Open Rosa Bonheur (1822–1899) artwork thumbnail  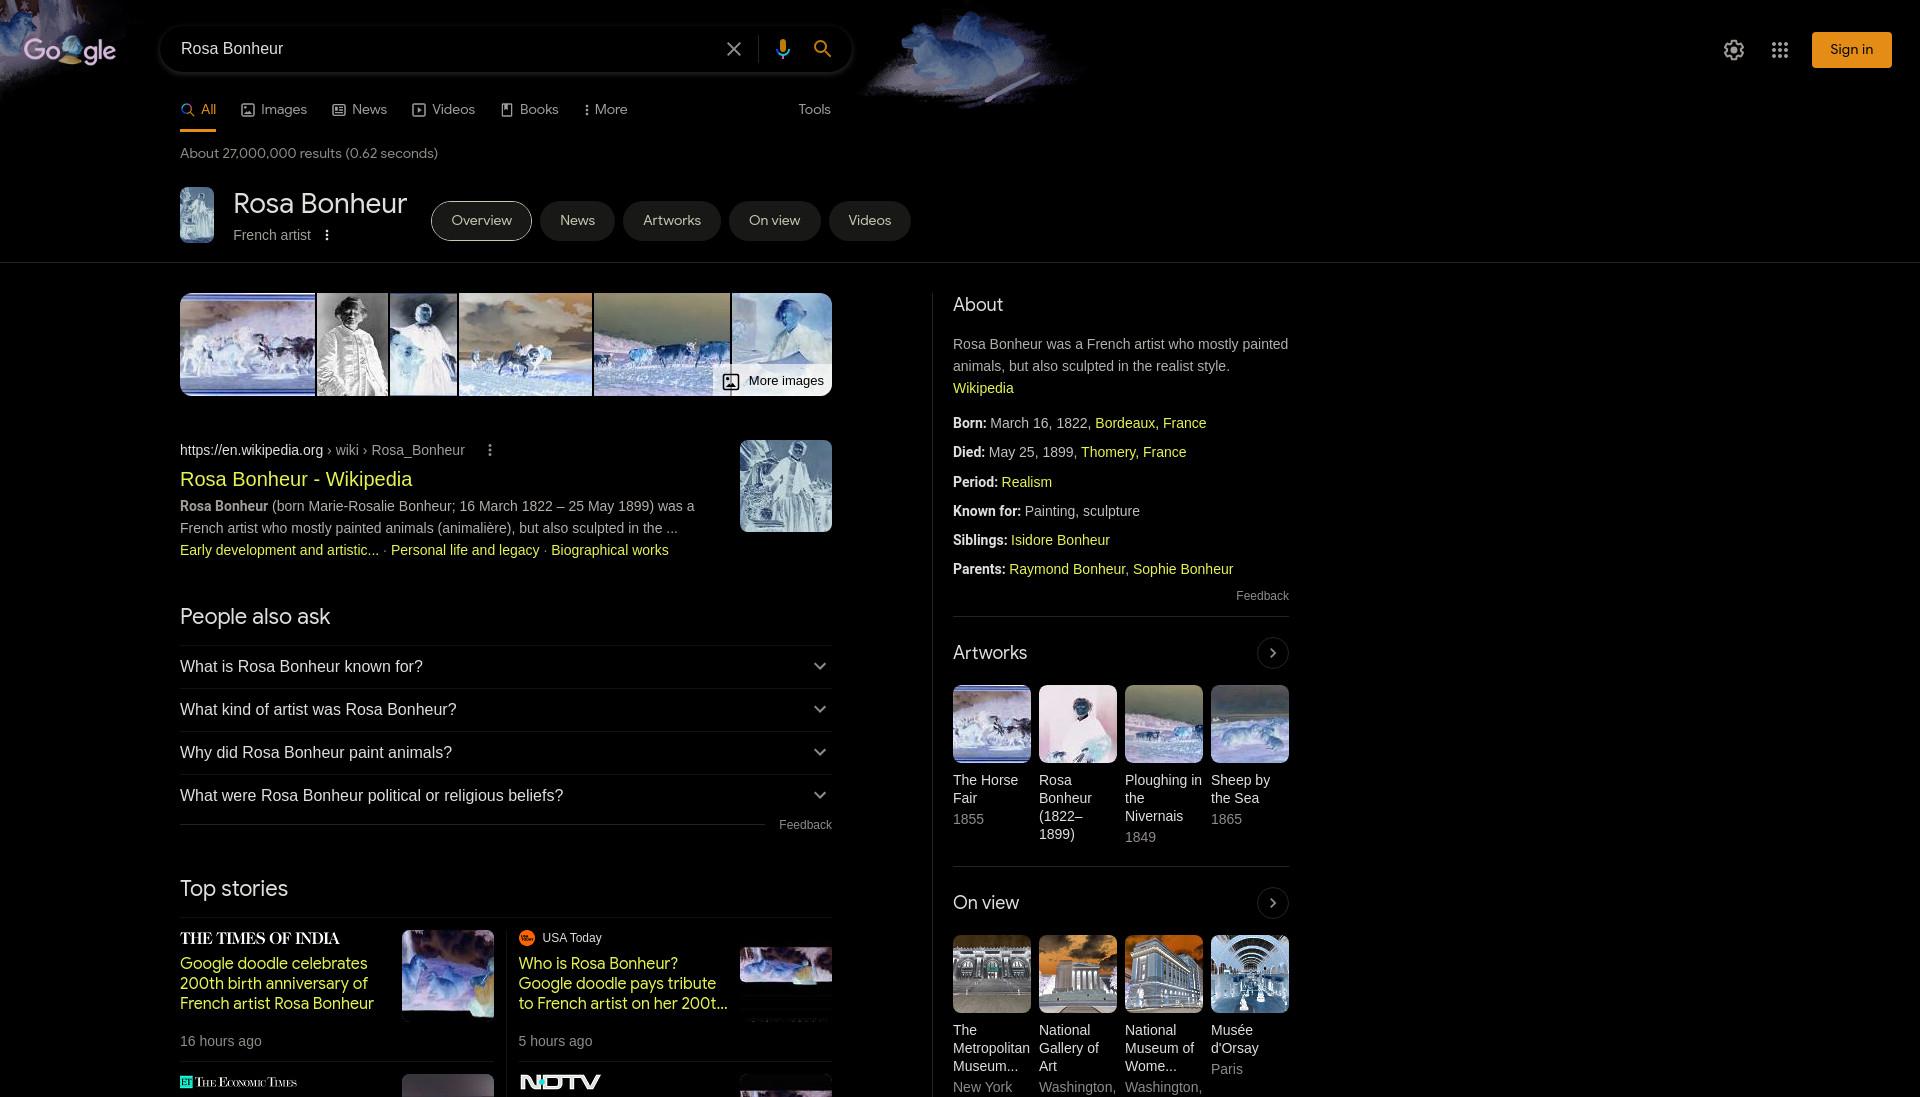(x=1078, y=724)
